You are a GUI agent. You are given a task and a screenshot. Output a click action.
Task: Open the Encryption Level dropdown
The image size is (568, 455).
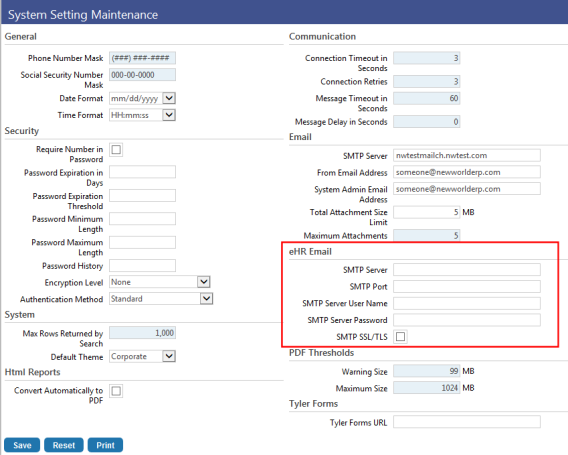click(x=160, y=282)
